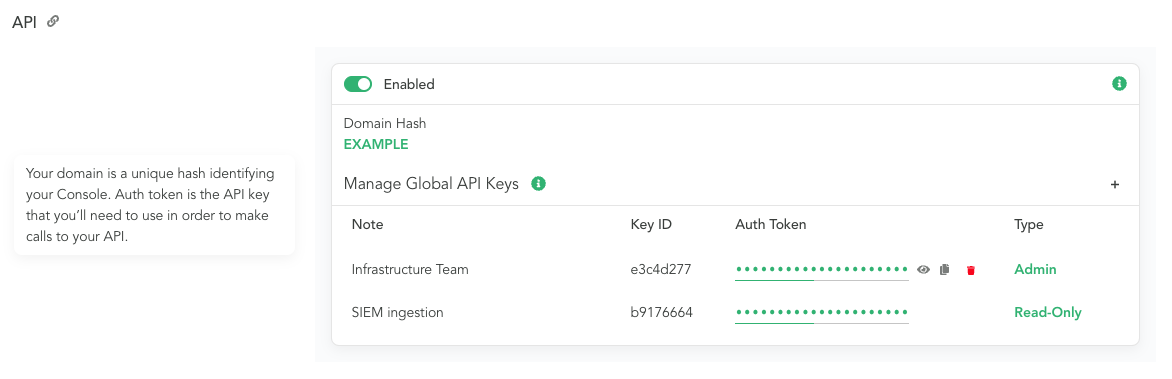Copy the API section anchor link
This screenshot has height=379, width=1172.
(52, 22)
